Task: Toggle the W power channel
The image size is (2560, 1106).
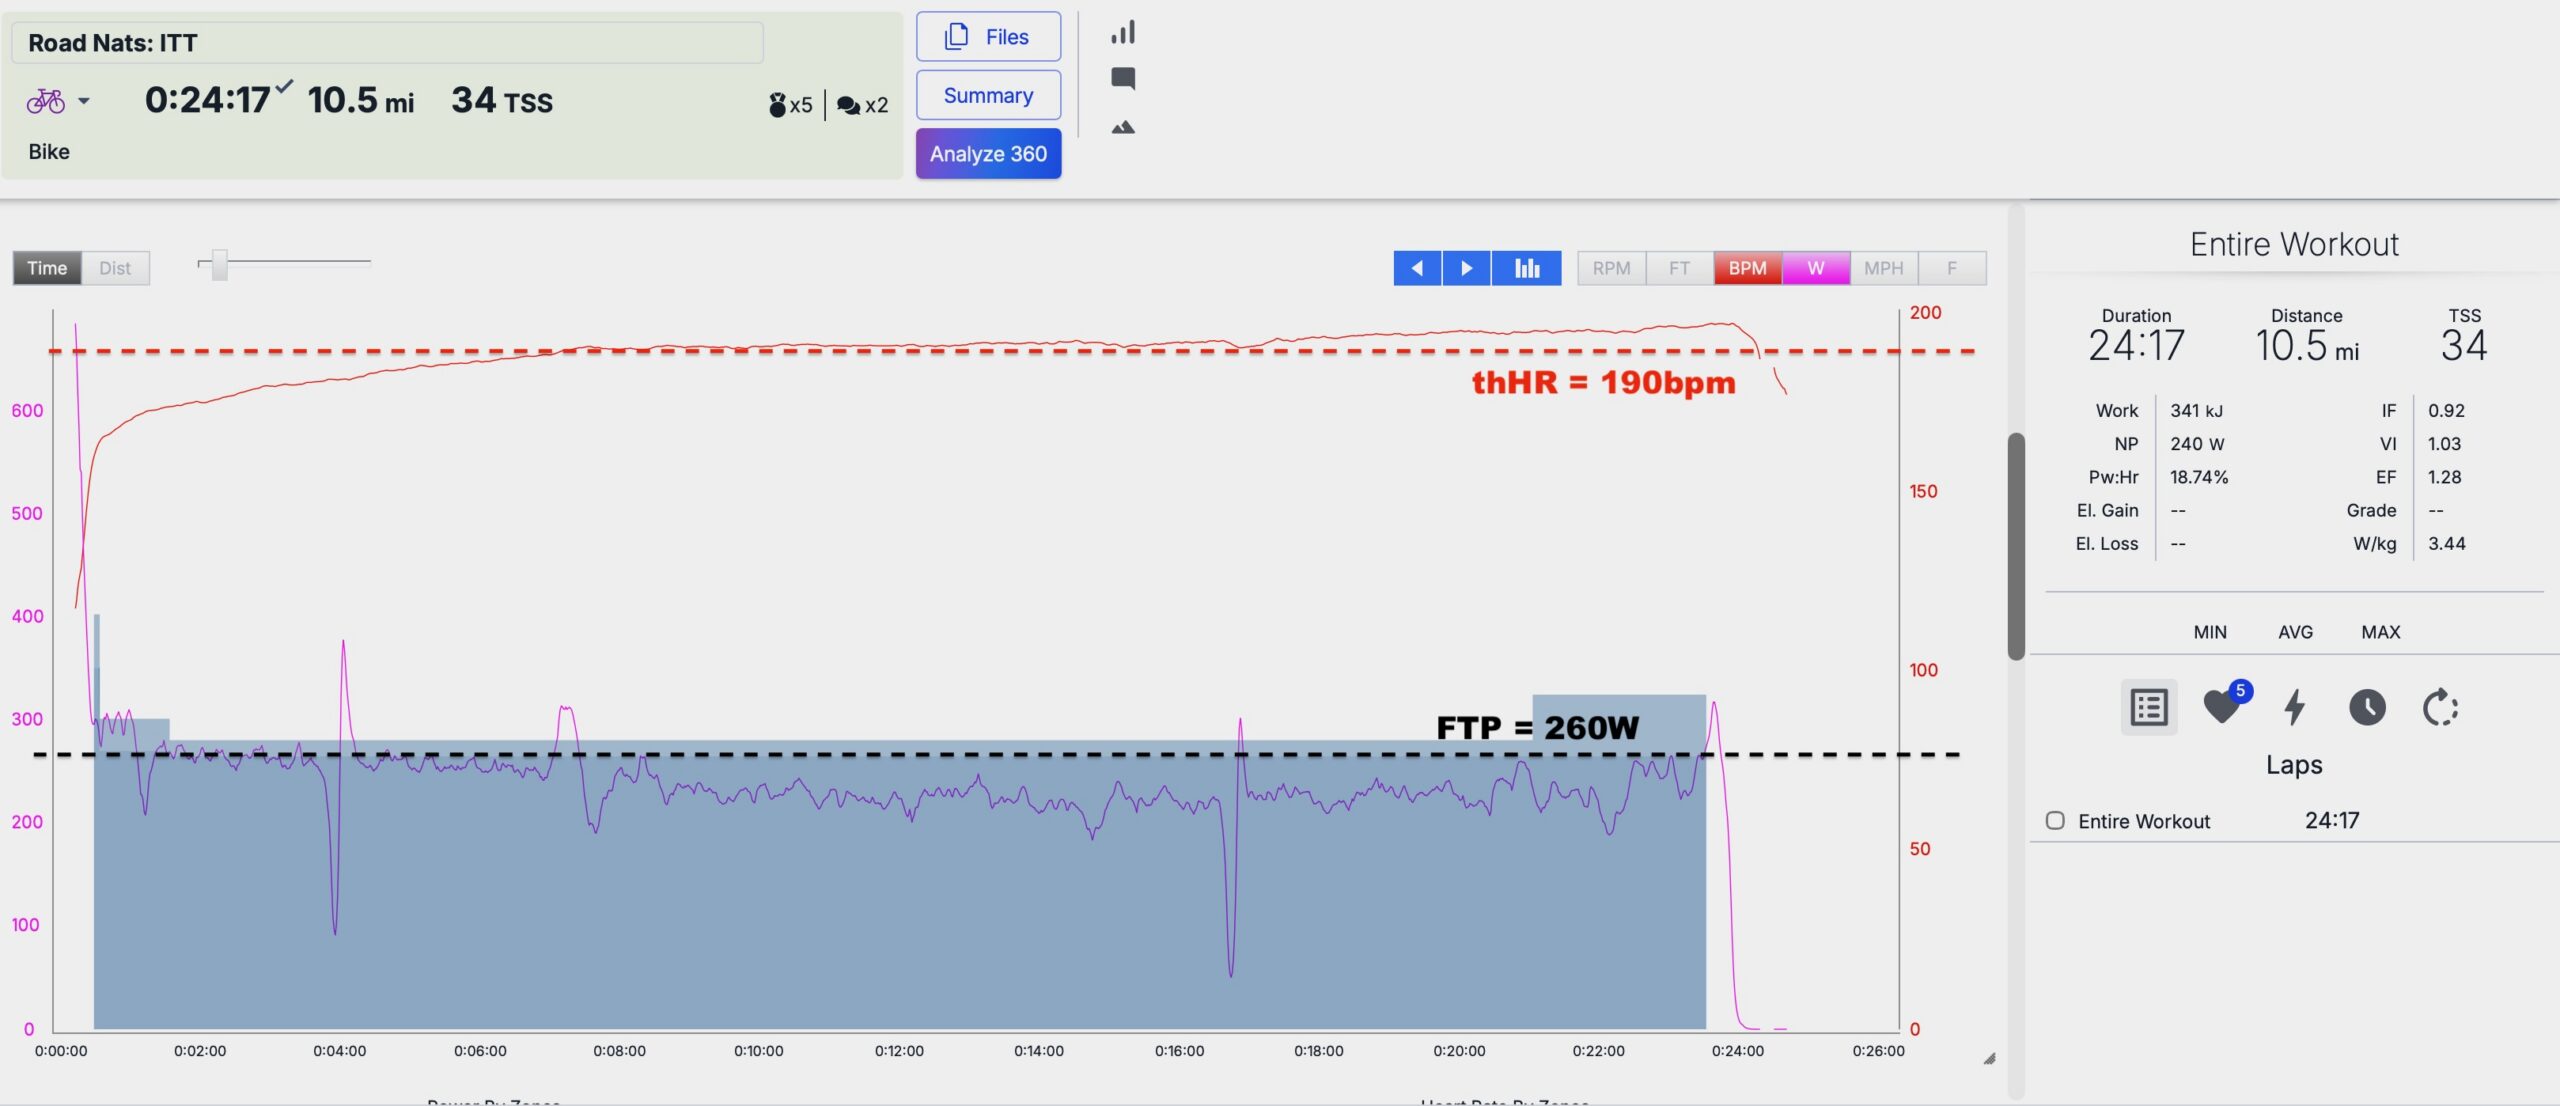Action: coord(1815,268)
